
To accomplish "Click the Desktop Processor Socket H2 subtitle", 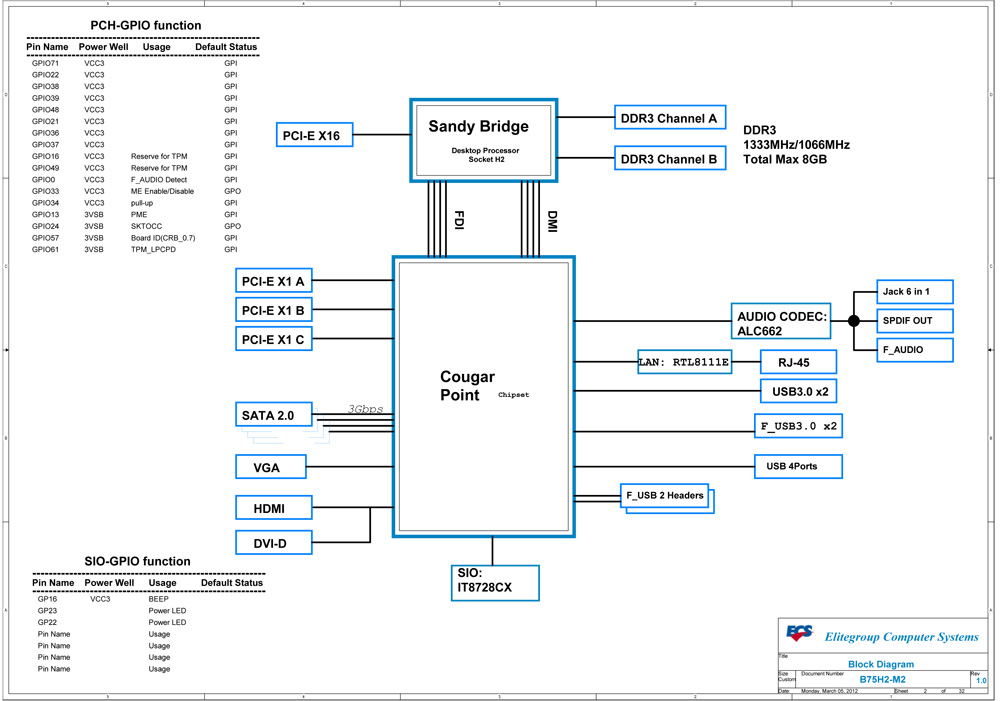I will pyautogui.click(x=485, y=155).
